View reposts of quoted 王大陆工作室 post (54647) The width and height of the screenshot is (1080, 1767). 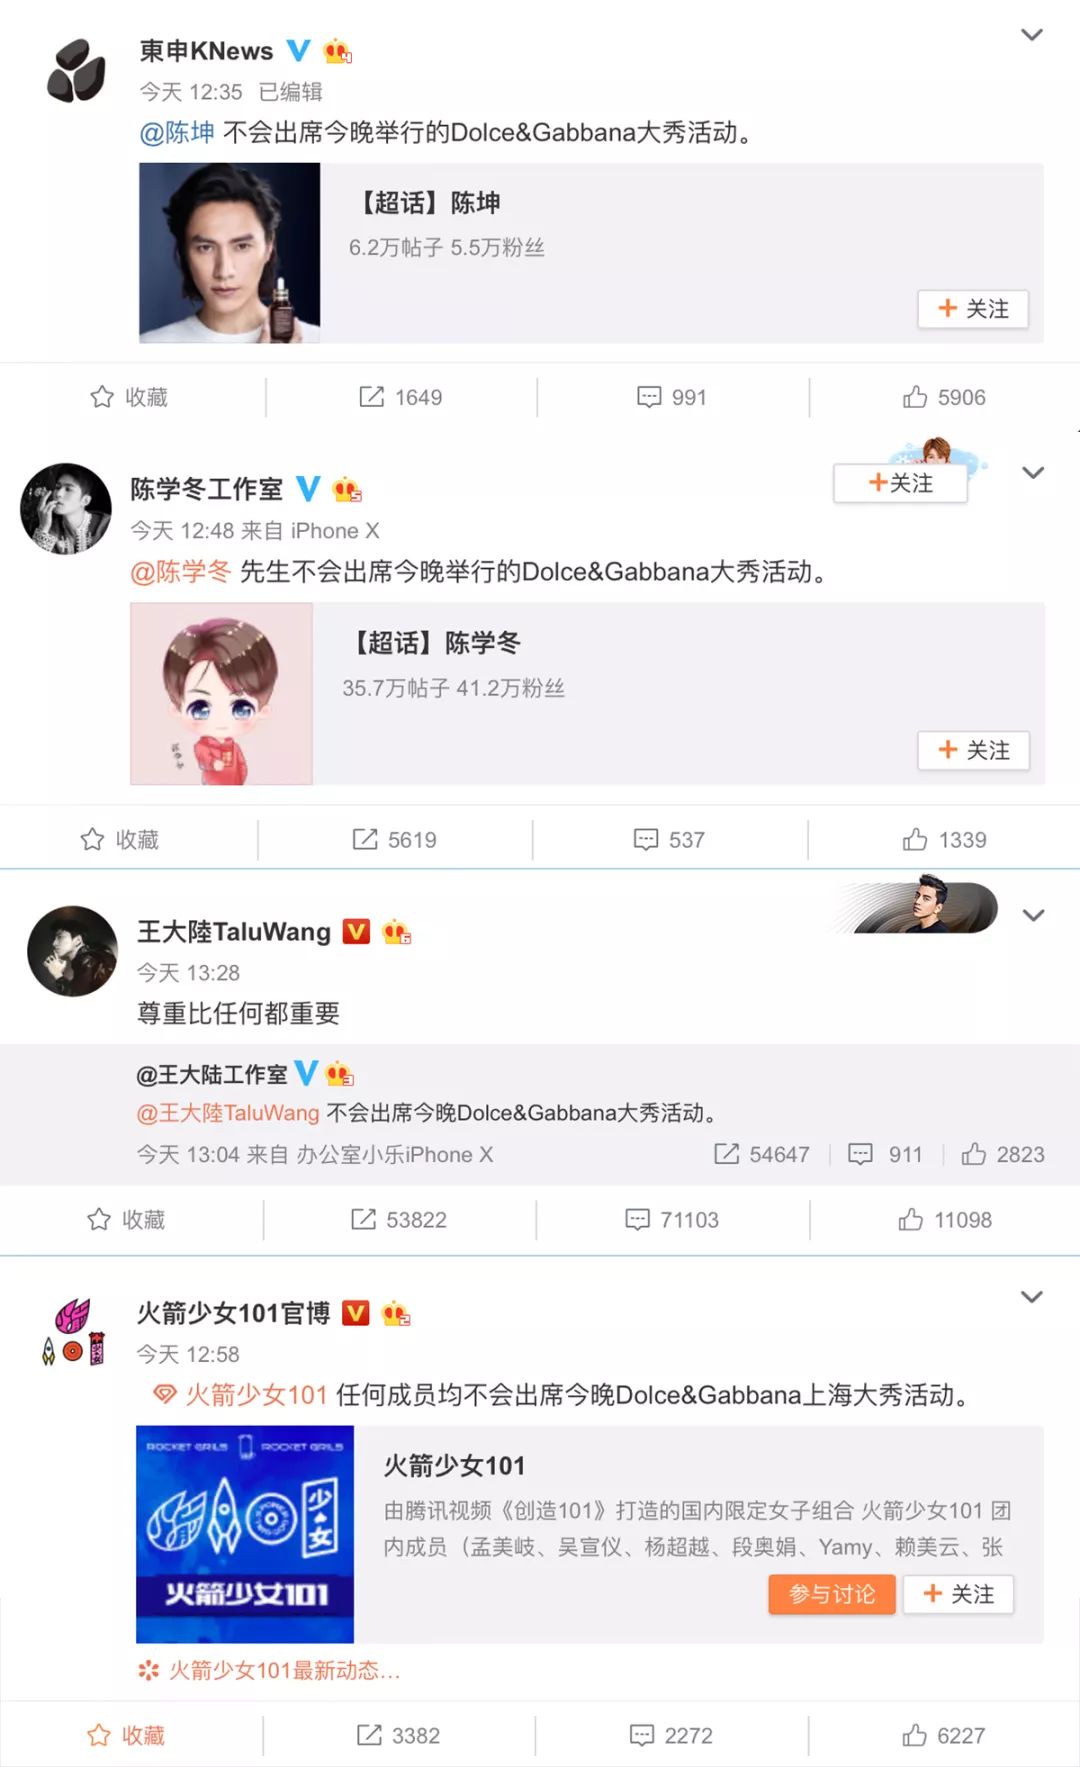[762, 1154]
